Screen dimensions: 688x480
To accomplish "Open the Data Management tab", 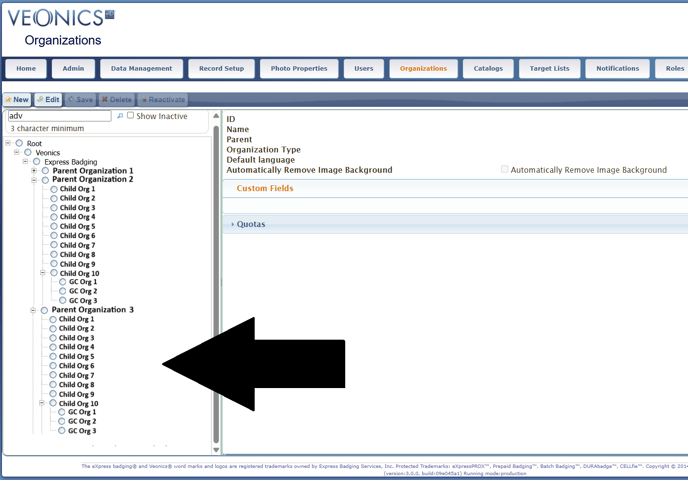I will (x=141, y=68).
